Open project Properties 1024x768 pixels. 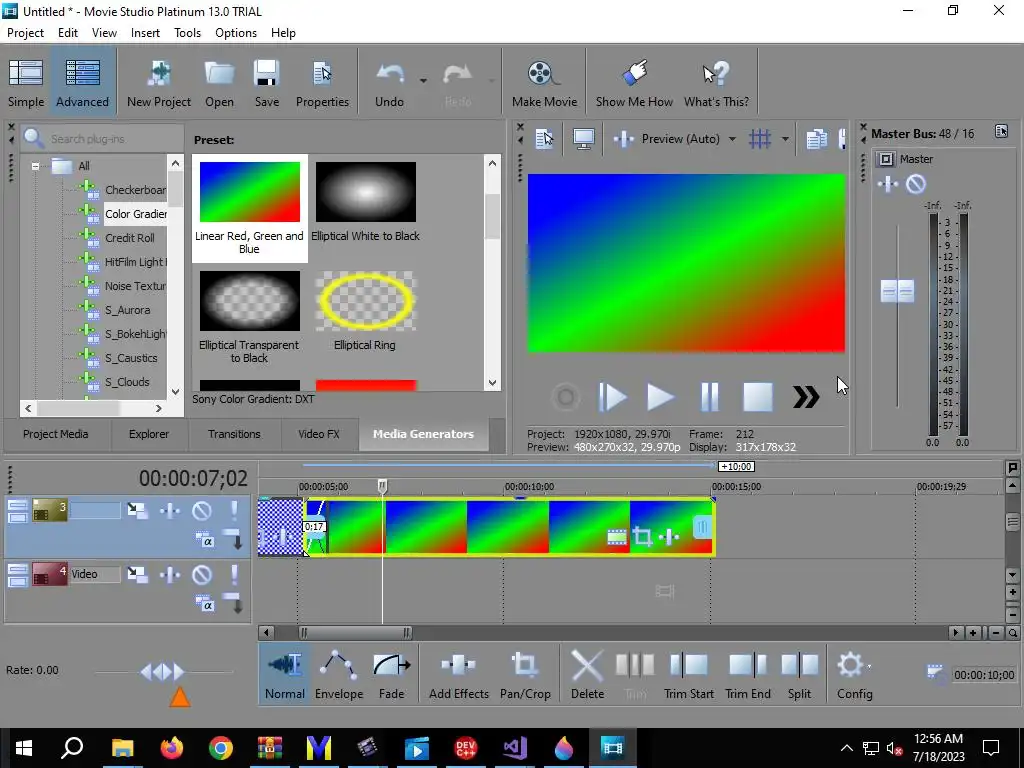[x=322, y=82]
